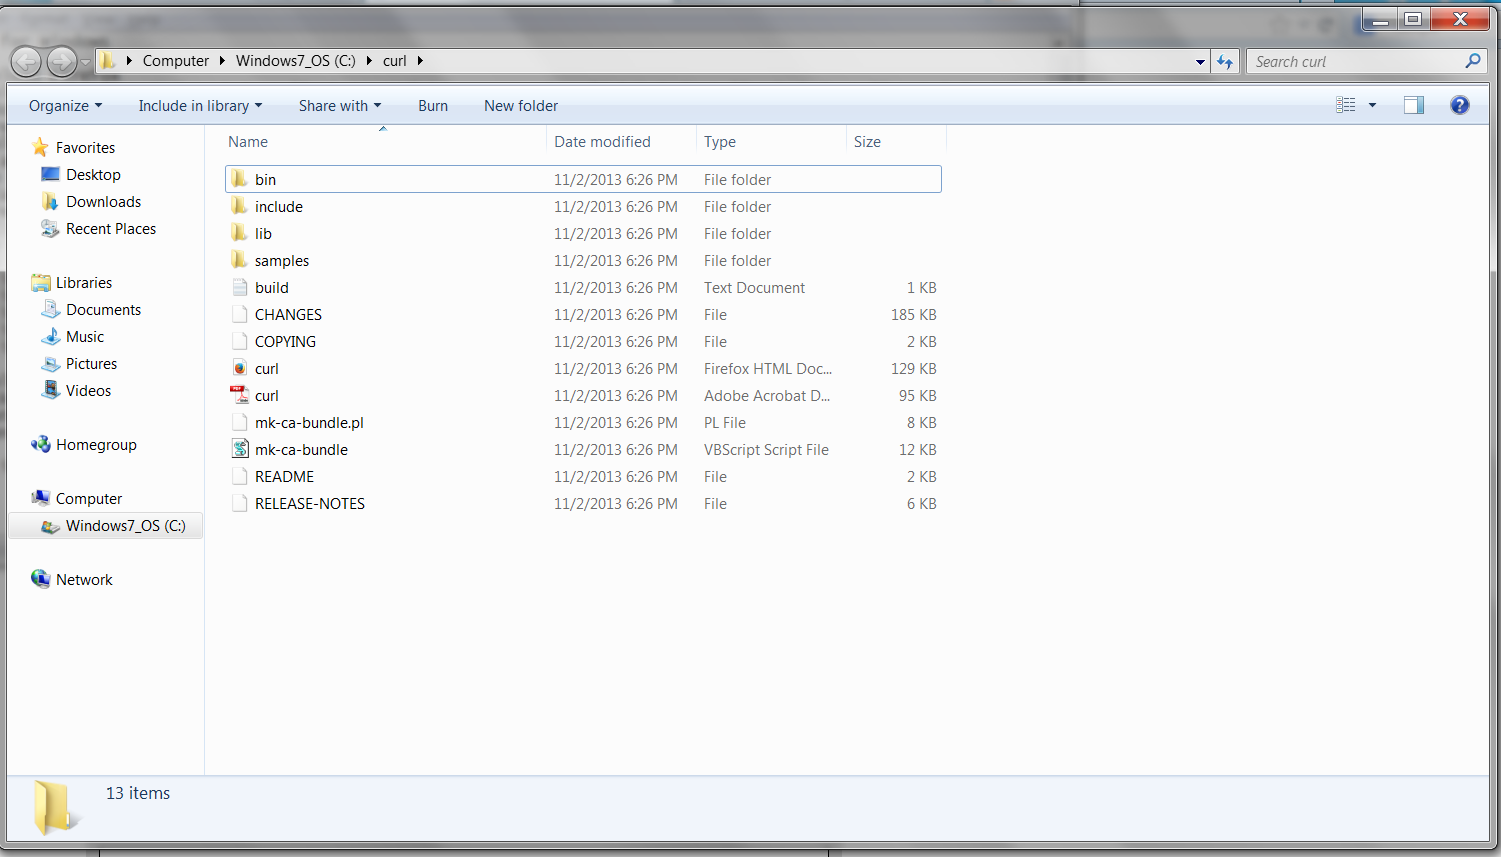Select the curl Adobe Acrobat PDF icon
This screenshot has width=1501, height=857.
239,395
